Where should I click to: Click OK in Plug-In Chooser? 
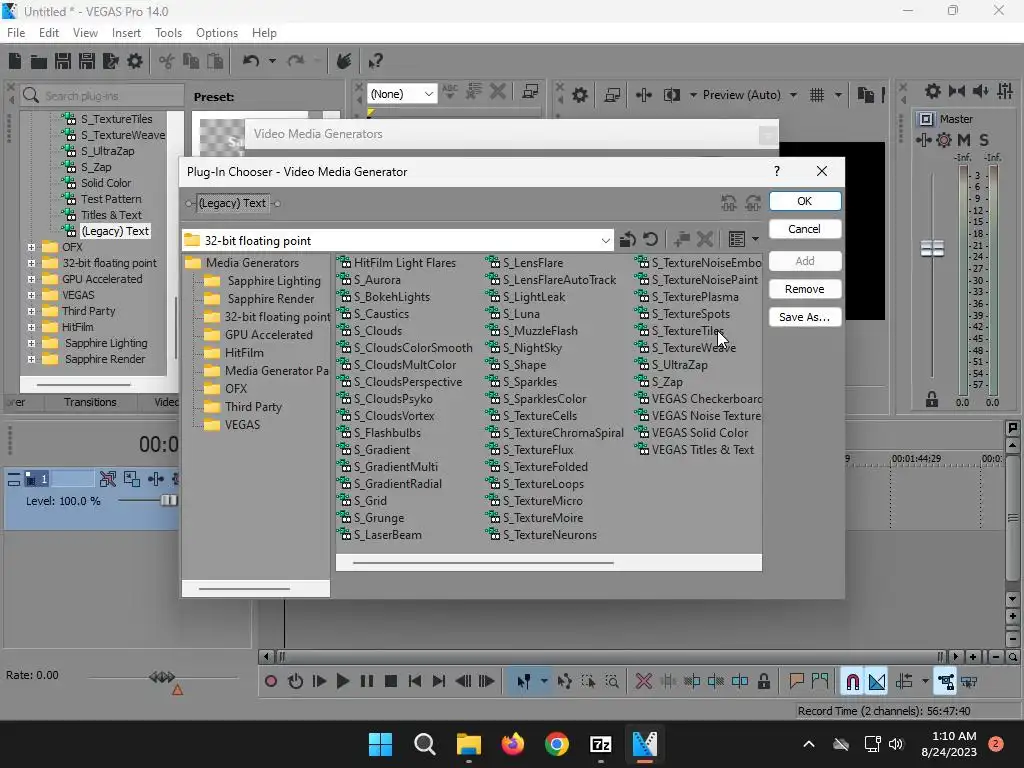click(805, 201)
